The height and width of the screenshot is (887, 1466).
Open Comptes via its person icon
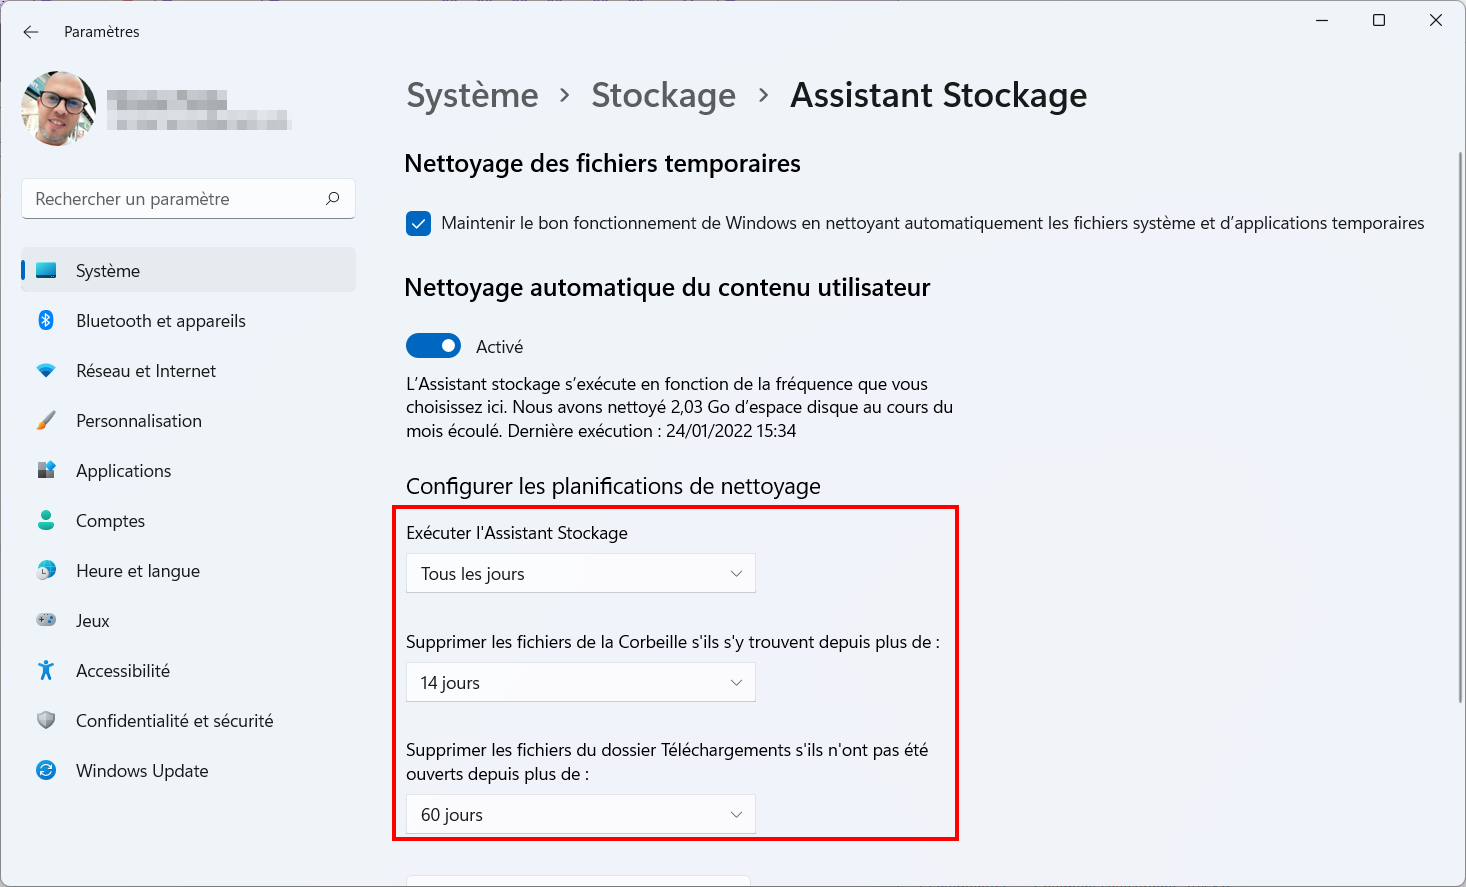pyautogui.click(x=46, y=520)
